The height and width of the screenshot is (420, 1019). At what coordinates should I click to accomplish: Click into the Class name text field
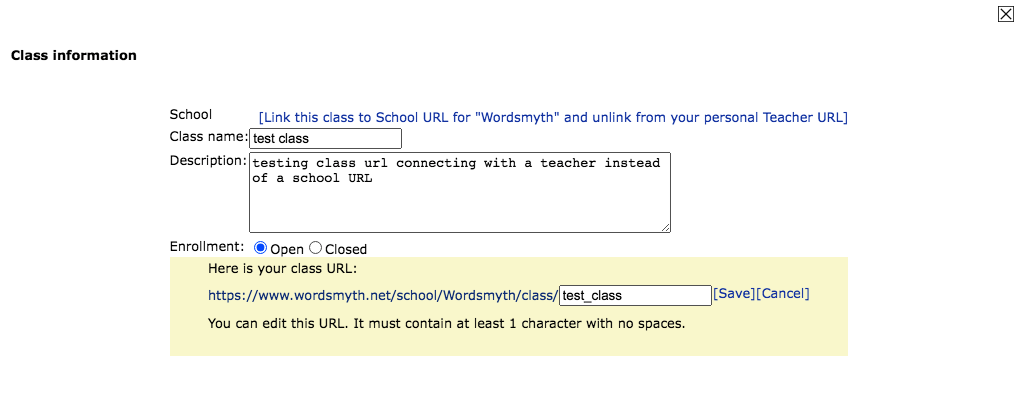pyautogui.click(x=325, y=138)
